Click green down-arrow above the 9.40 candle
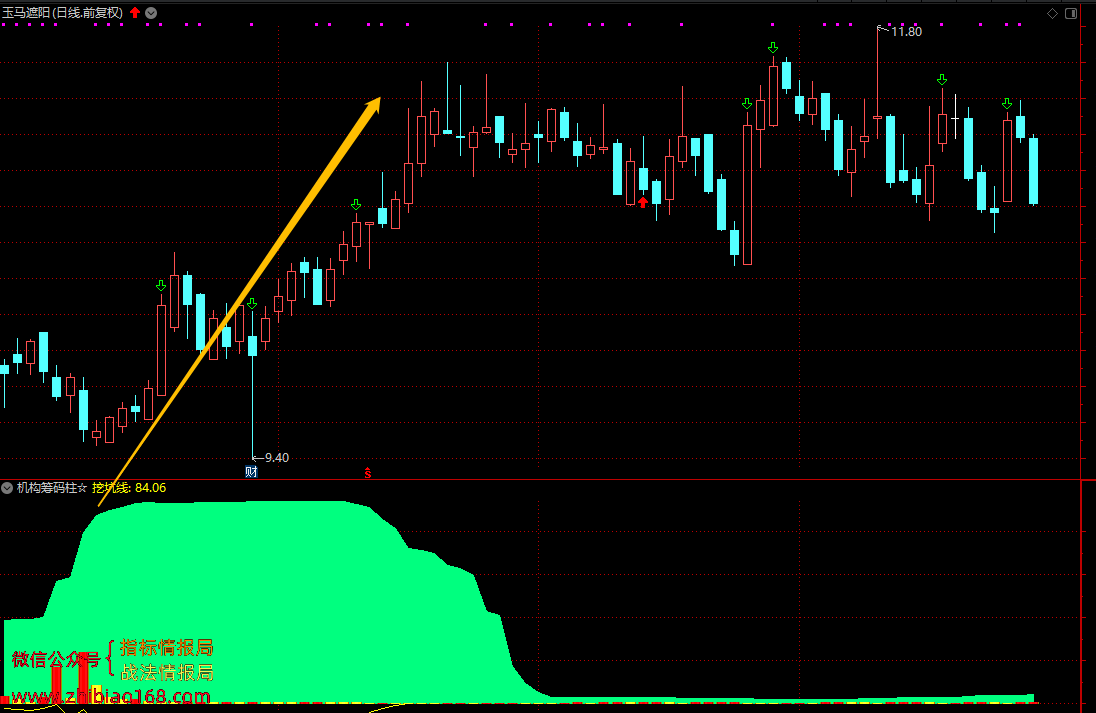This screenshot has height=713, width=1096. [252, 303]
